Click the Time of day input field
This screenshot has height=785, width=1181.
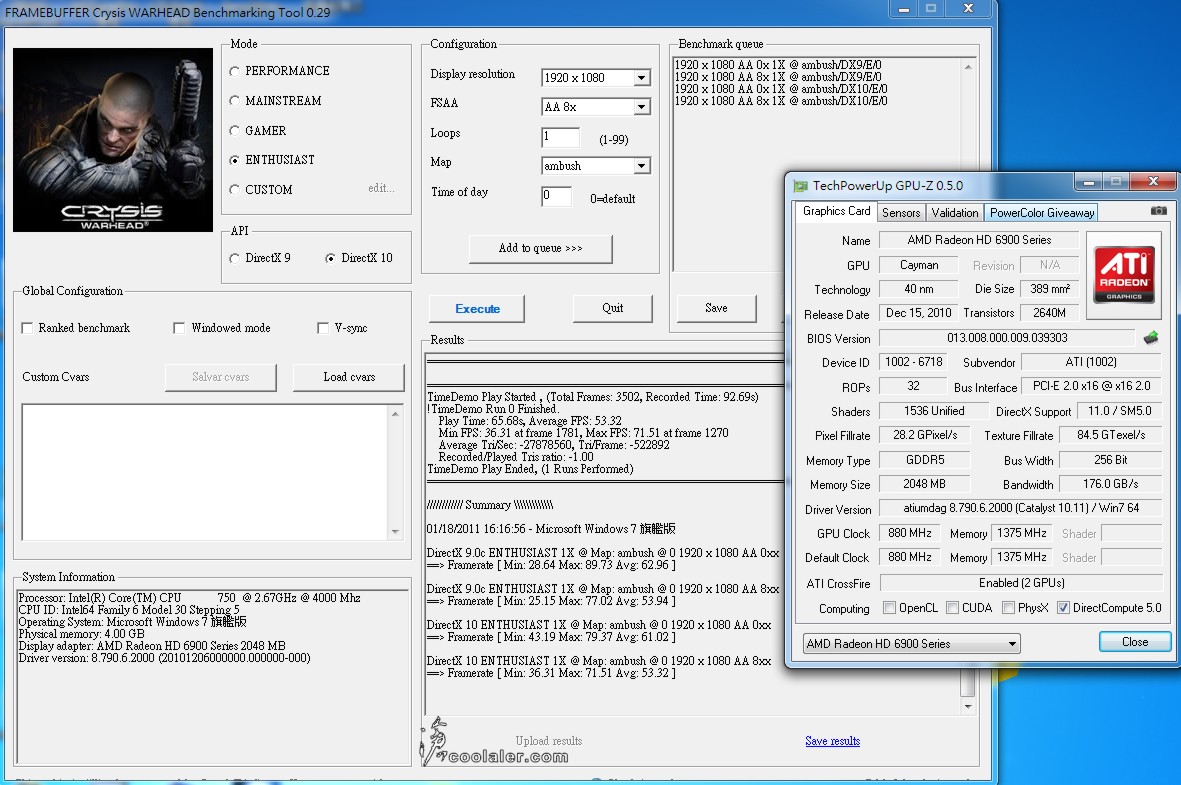(556, 197)
